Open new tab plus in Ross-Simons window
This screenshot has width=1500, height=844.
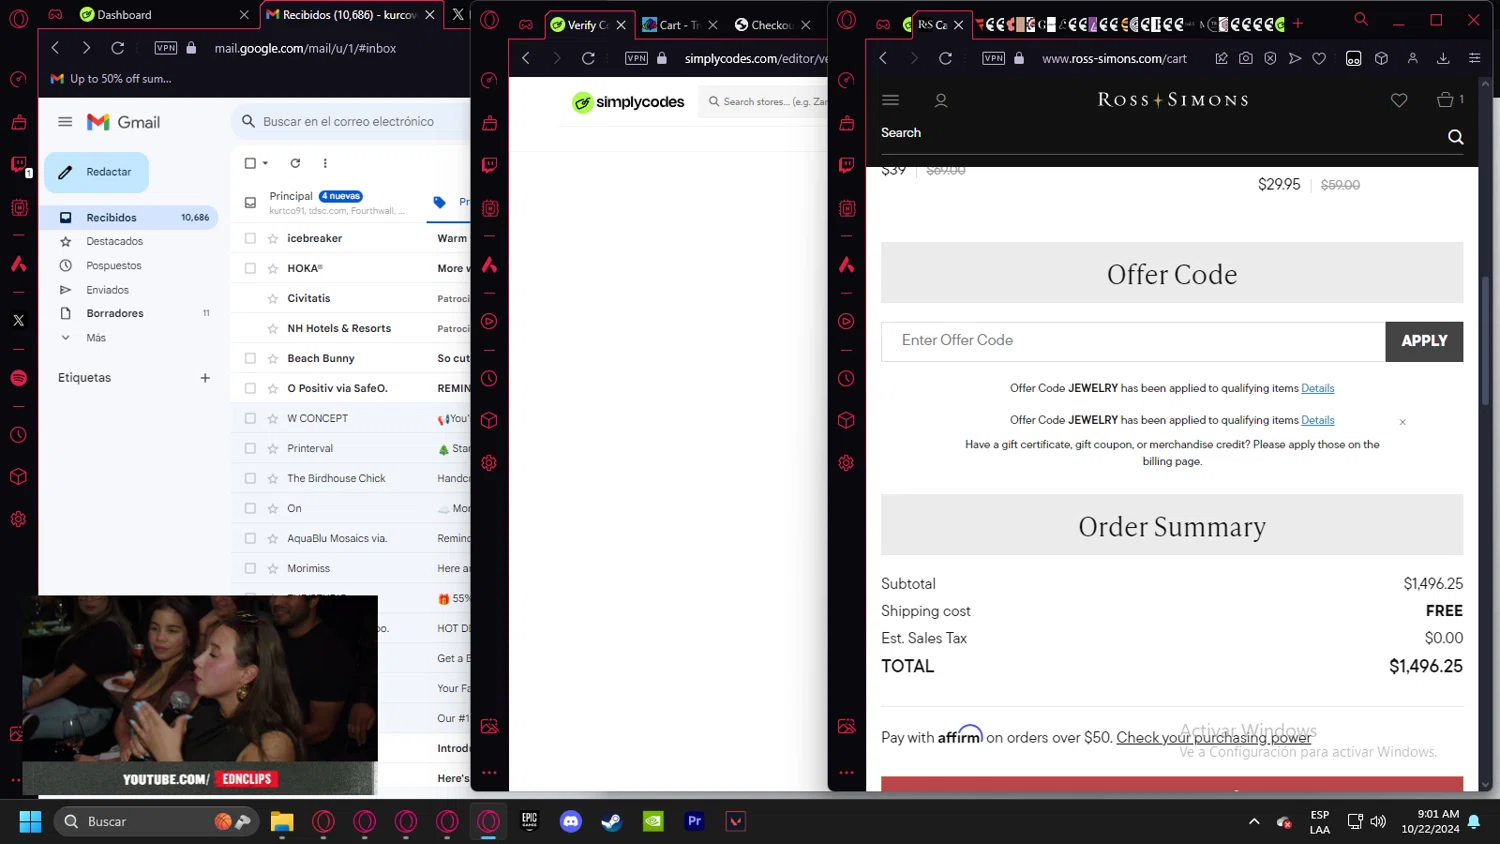point(1298,23)
